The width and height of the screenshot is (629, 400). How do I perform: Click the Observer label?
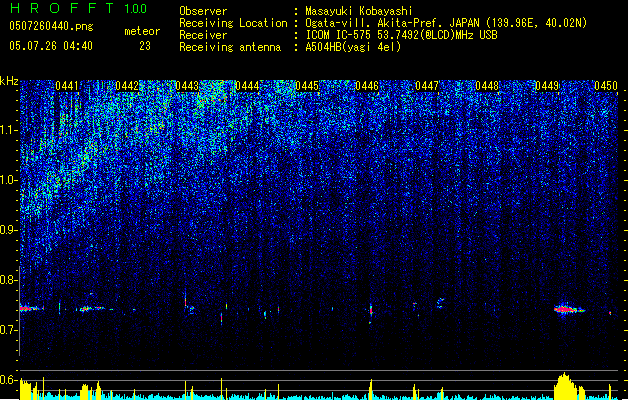click(x=203, y=11)
